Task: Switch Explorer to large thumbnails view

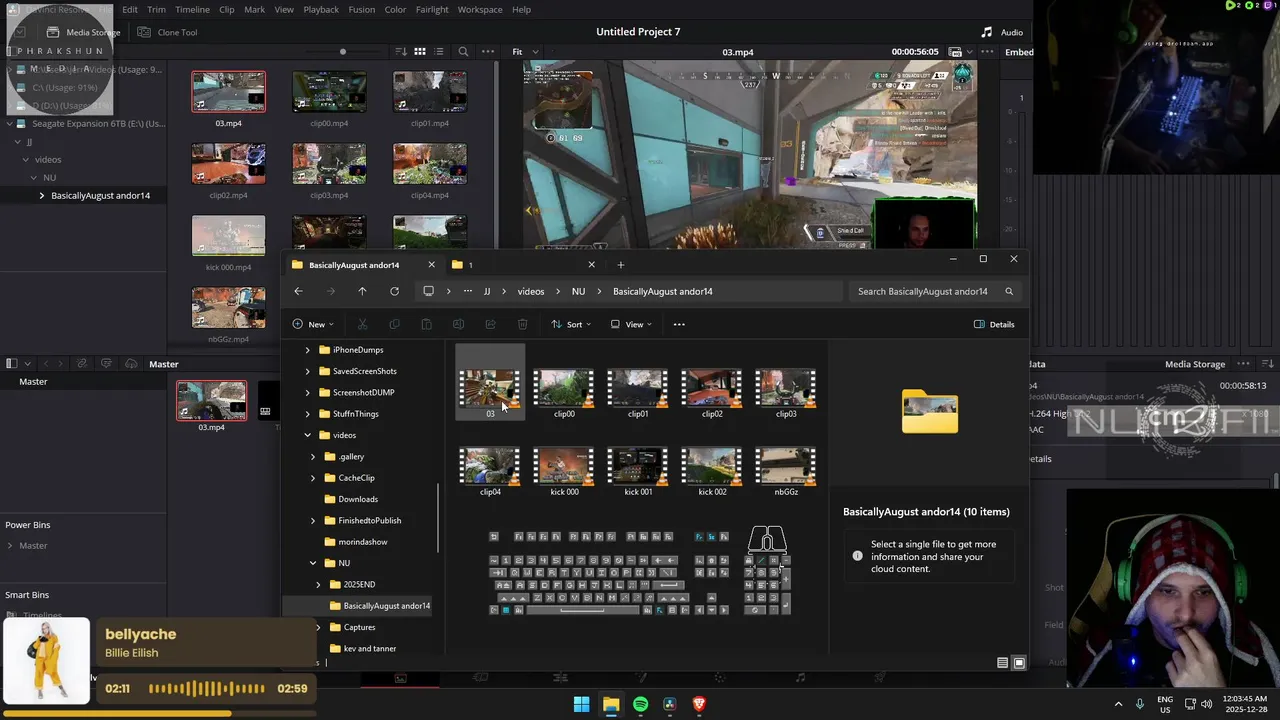Action: point(1019,662)
